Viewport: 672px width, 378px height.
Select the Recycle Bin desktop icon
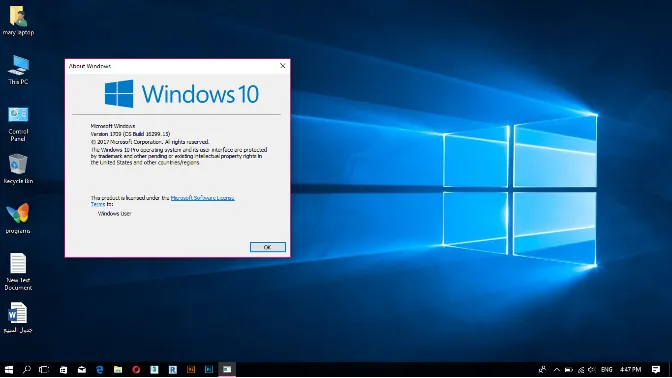(x=18, y=169)
